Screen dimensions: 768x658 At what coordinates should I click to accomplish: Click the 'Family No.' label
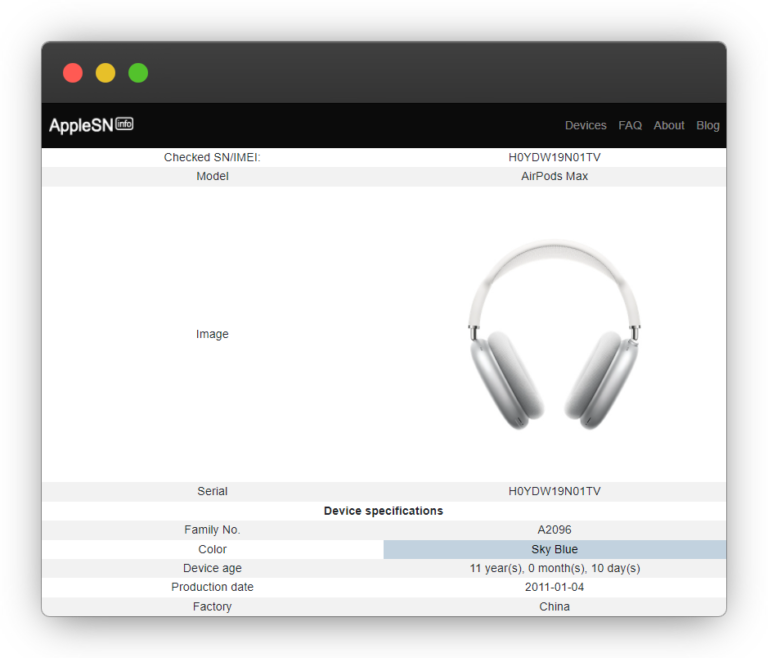click(x=212, y=530)
